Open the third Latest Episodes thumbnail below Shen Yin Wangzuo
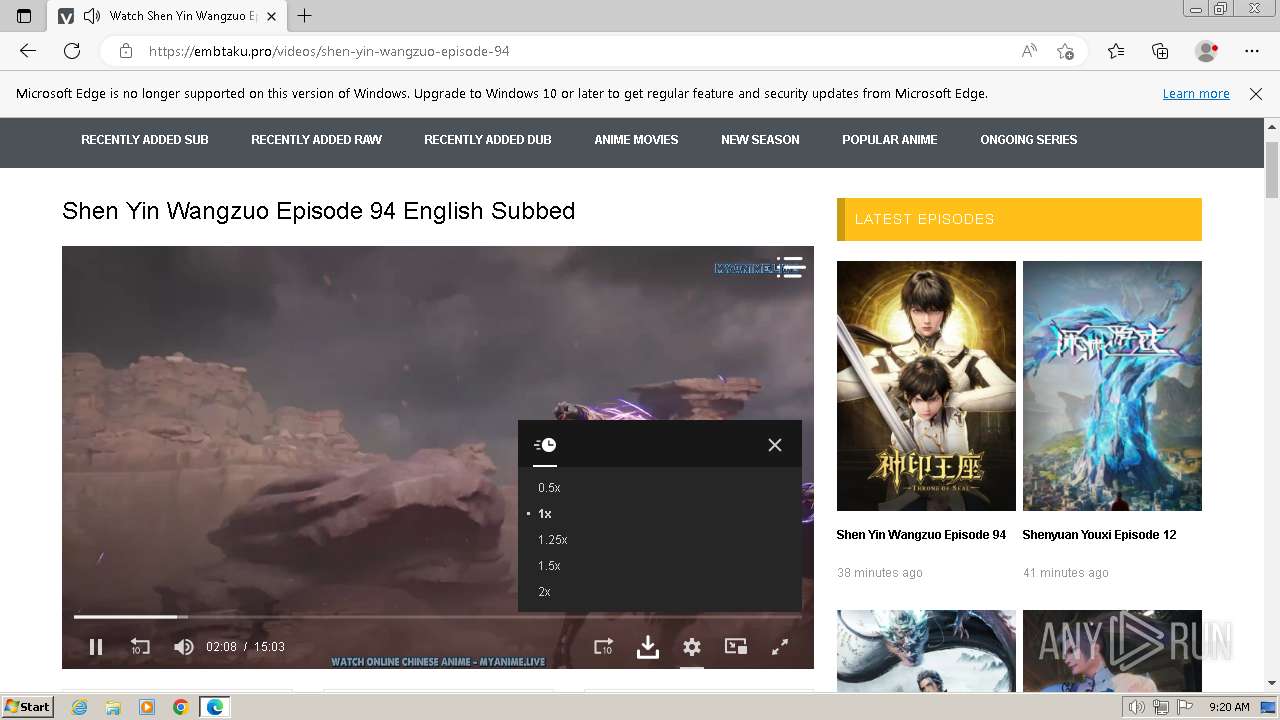 tap(926, 651)
